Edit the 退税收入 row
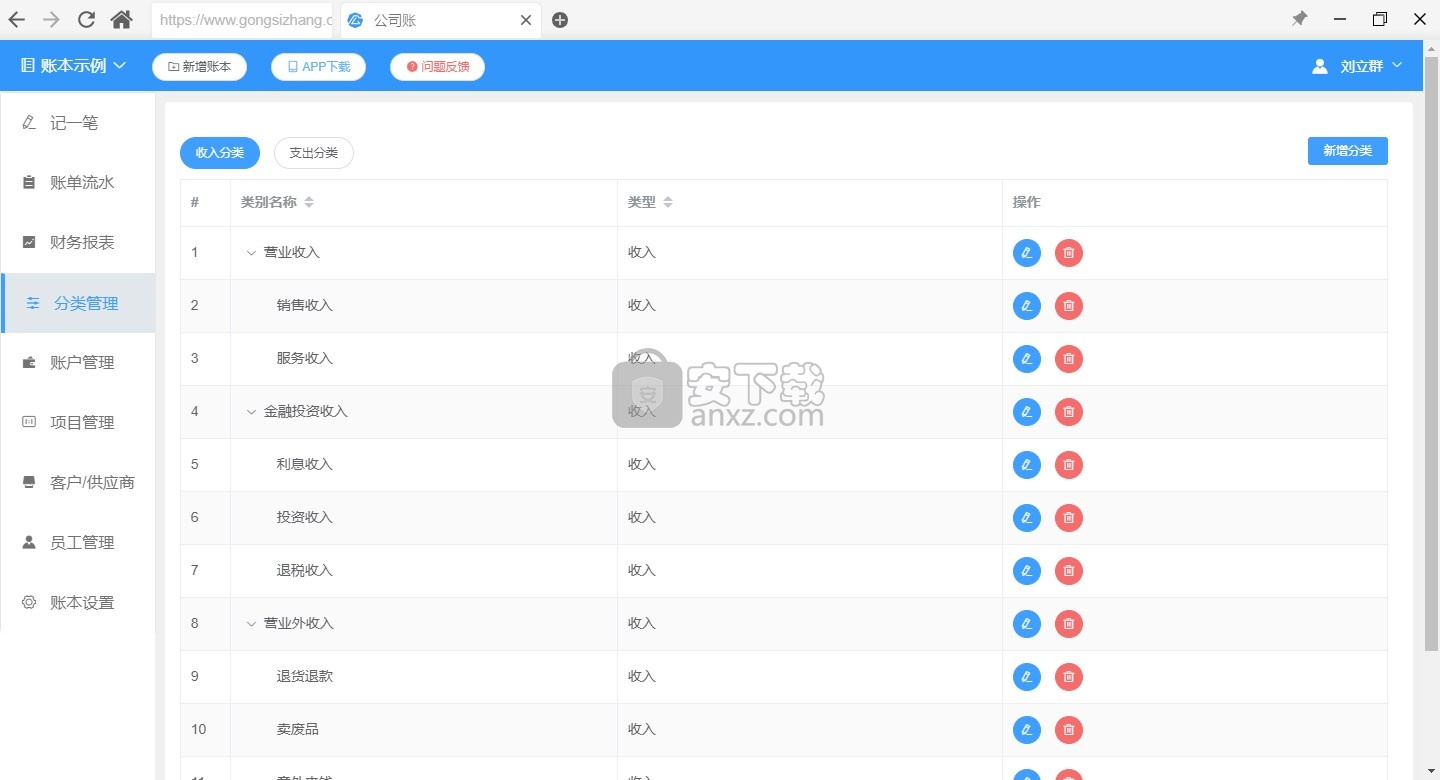The width and height of the screenshot is (1440, 780). point(1027,571)
